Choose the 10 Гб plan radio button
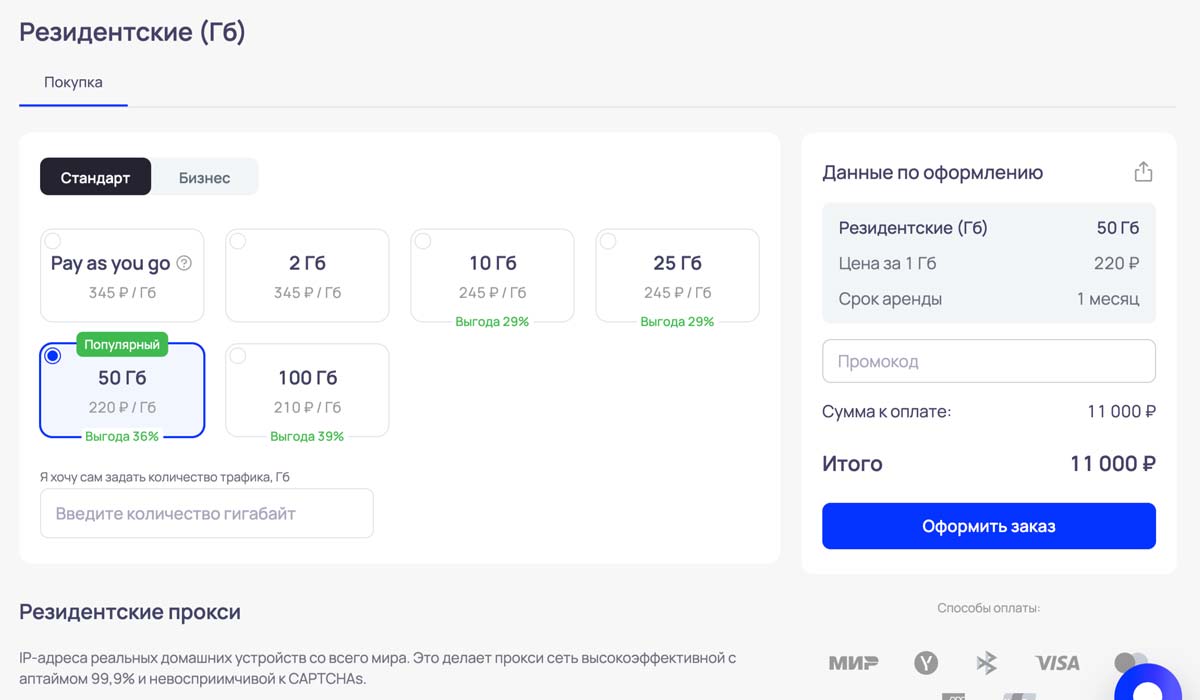Screen dimensions: 1200x700 coord(423,241)
